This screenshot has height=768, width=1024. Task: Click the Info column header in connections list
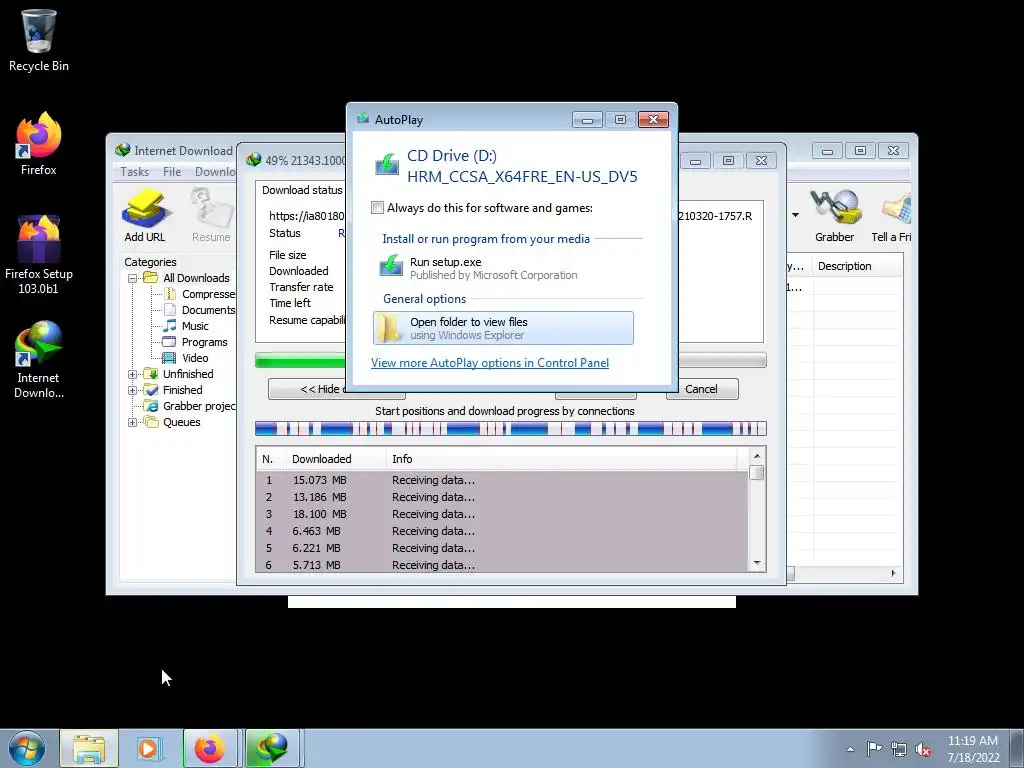click(562, 459)
